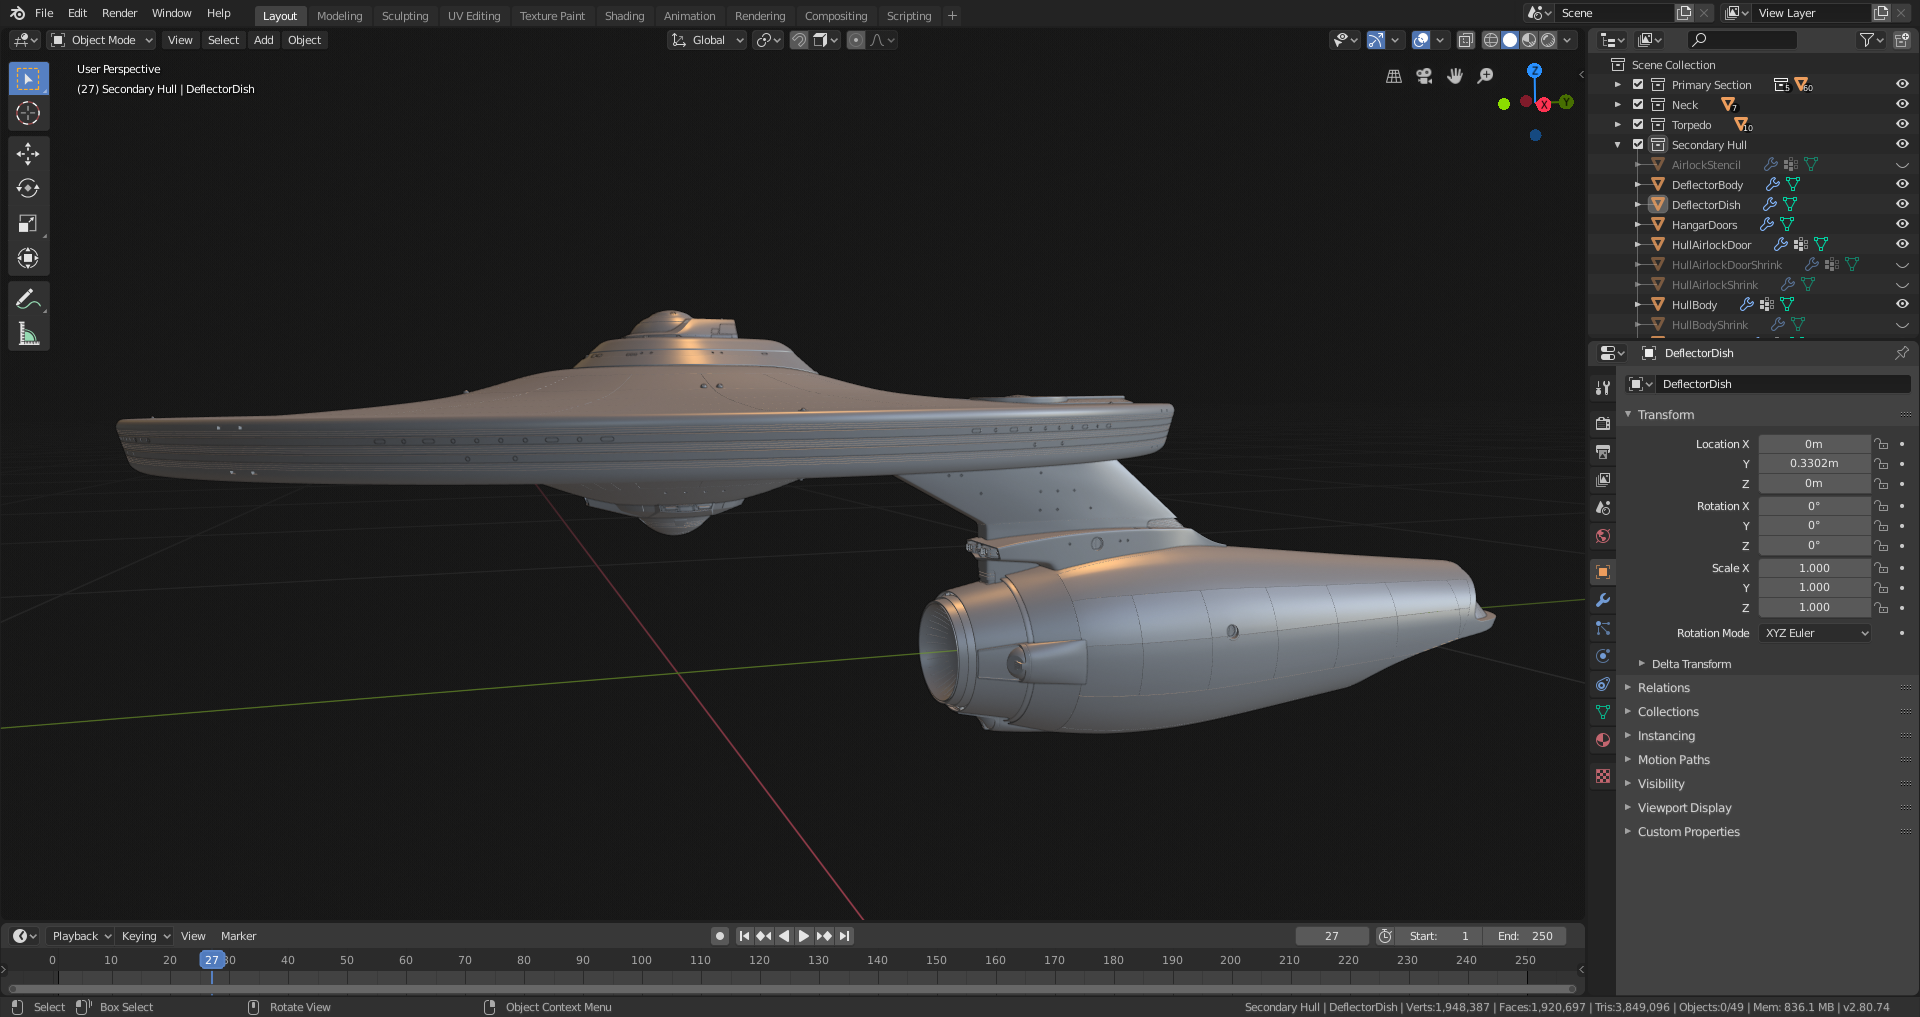Uncheck the Secondary Hull collection checkbox
The height and width of the screenshot is (1017, 1920).
click(x=1638, y=145)
